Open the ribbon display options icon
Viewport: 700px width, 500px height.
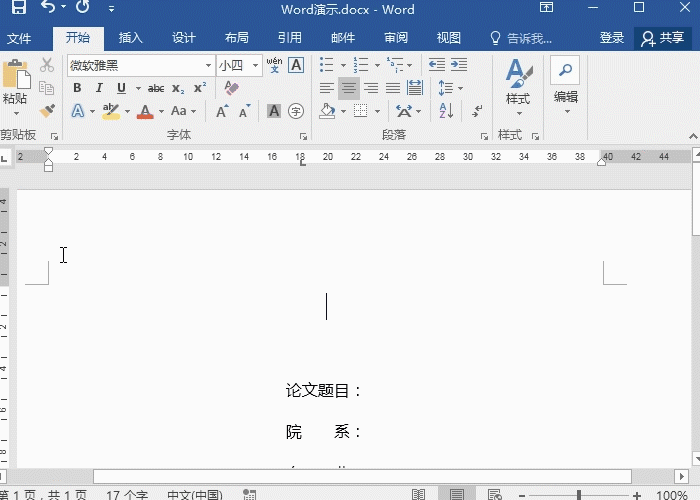pyautogui.click(x=546, y=7)
